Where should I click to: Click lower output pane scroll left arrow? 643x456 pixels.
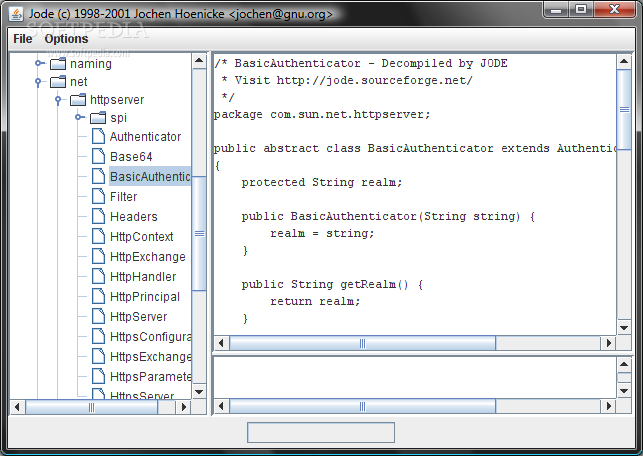(221, 406)
